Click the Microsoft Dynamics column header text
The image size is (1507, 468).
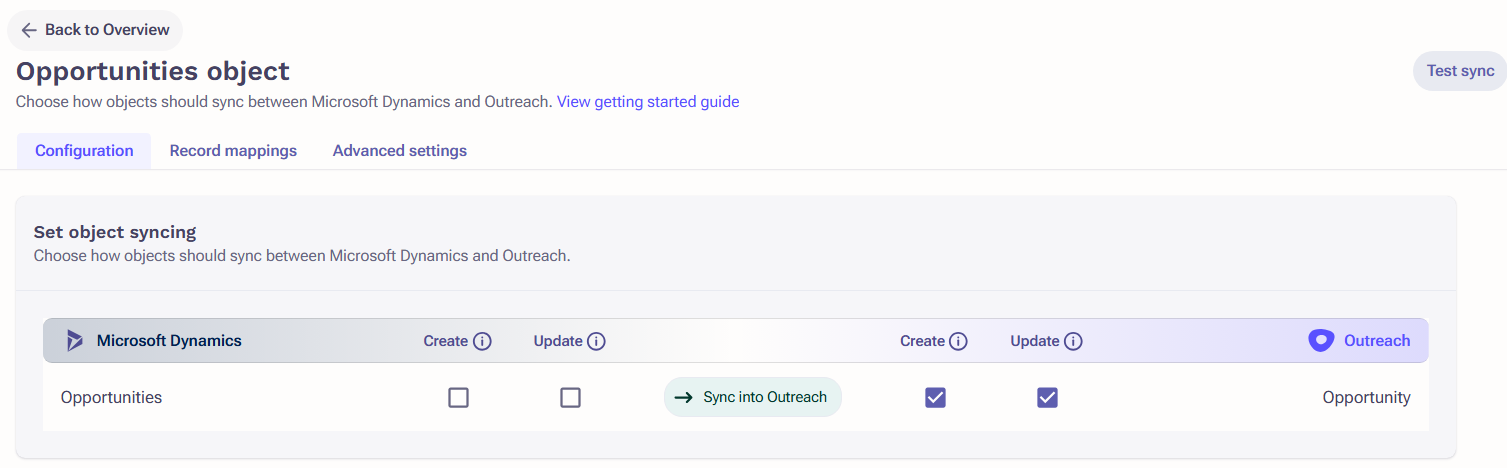click(x=169, y=341)
